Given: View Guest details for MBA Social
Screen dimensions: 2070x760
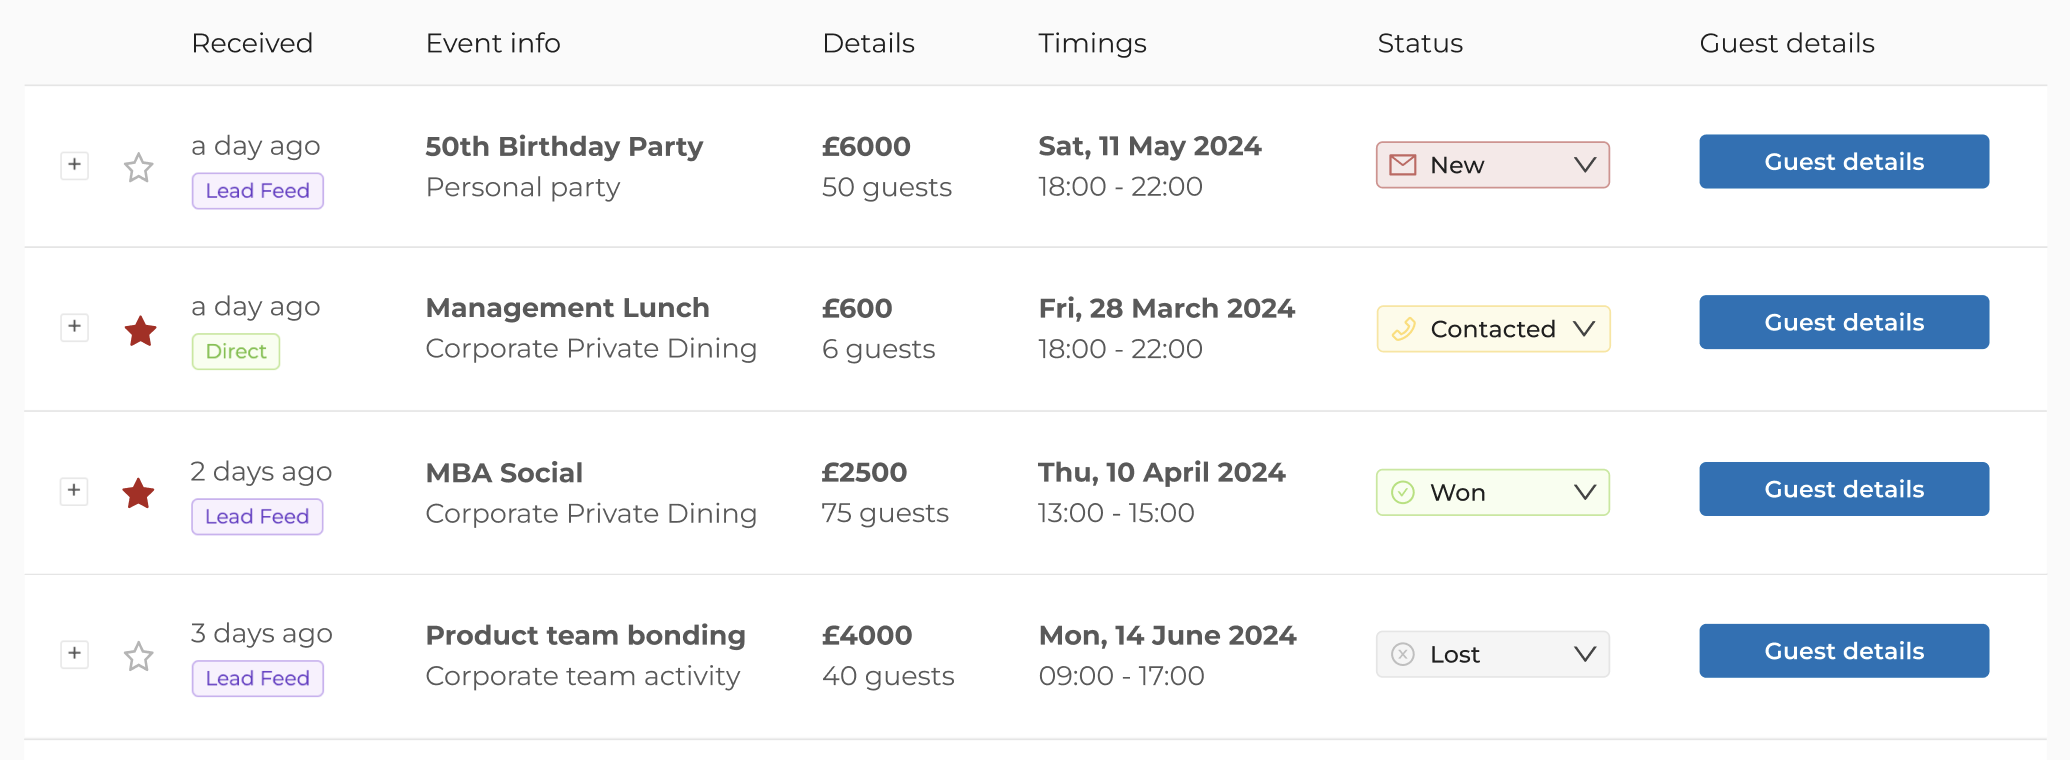Looking at the screenshot, I should click(1844, 489).
